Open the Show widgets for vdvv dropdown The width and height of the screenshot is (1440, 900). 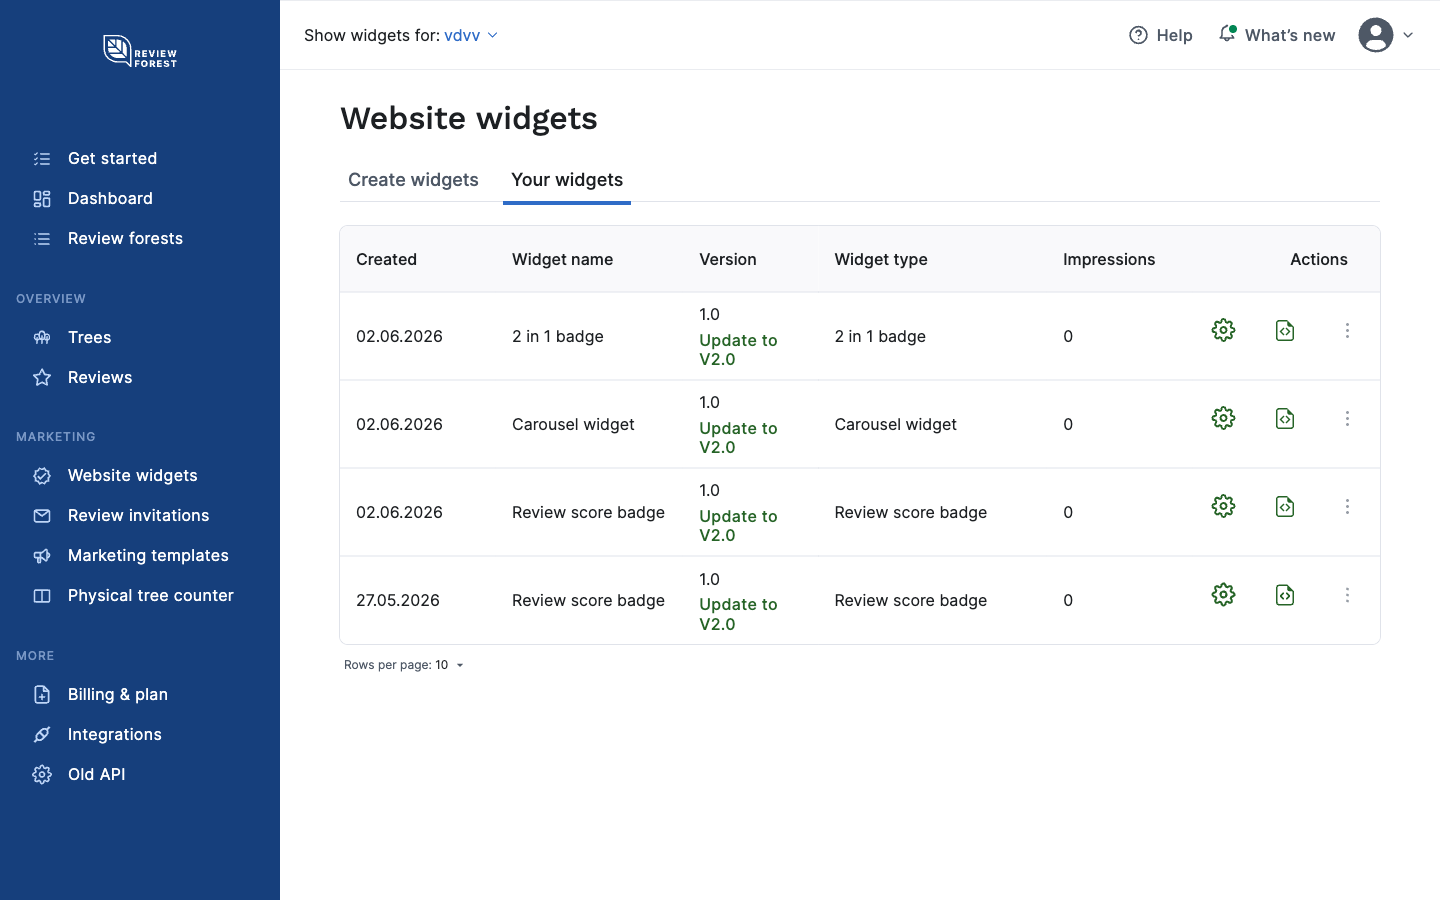(471, 35)
